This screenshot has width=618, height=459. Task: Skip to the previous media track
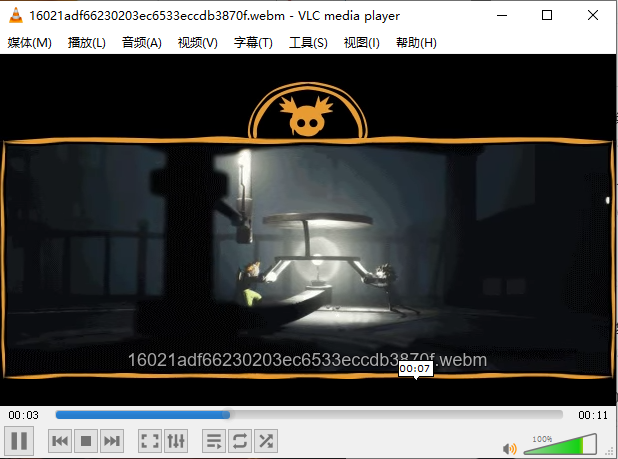click(60, 441)
